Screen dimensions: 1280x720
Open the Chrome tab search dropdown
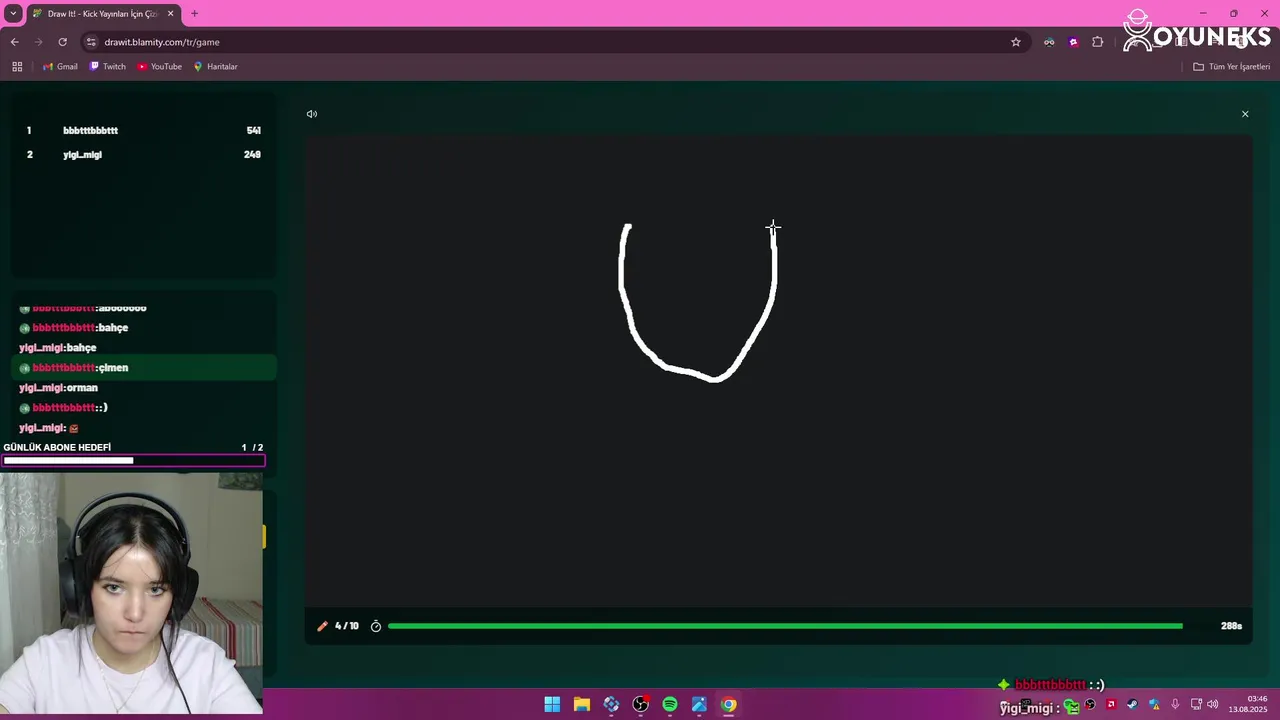13,14
